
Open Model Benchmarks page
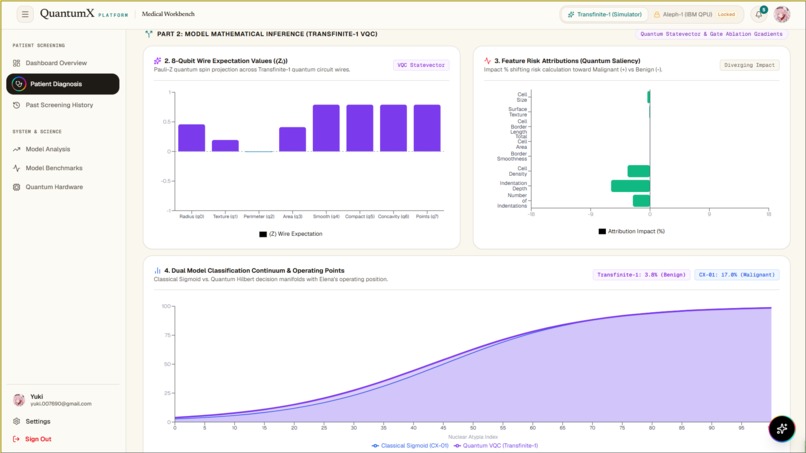(63, 168)
